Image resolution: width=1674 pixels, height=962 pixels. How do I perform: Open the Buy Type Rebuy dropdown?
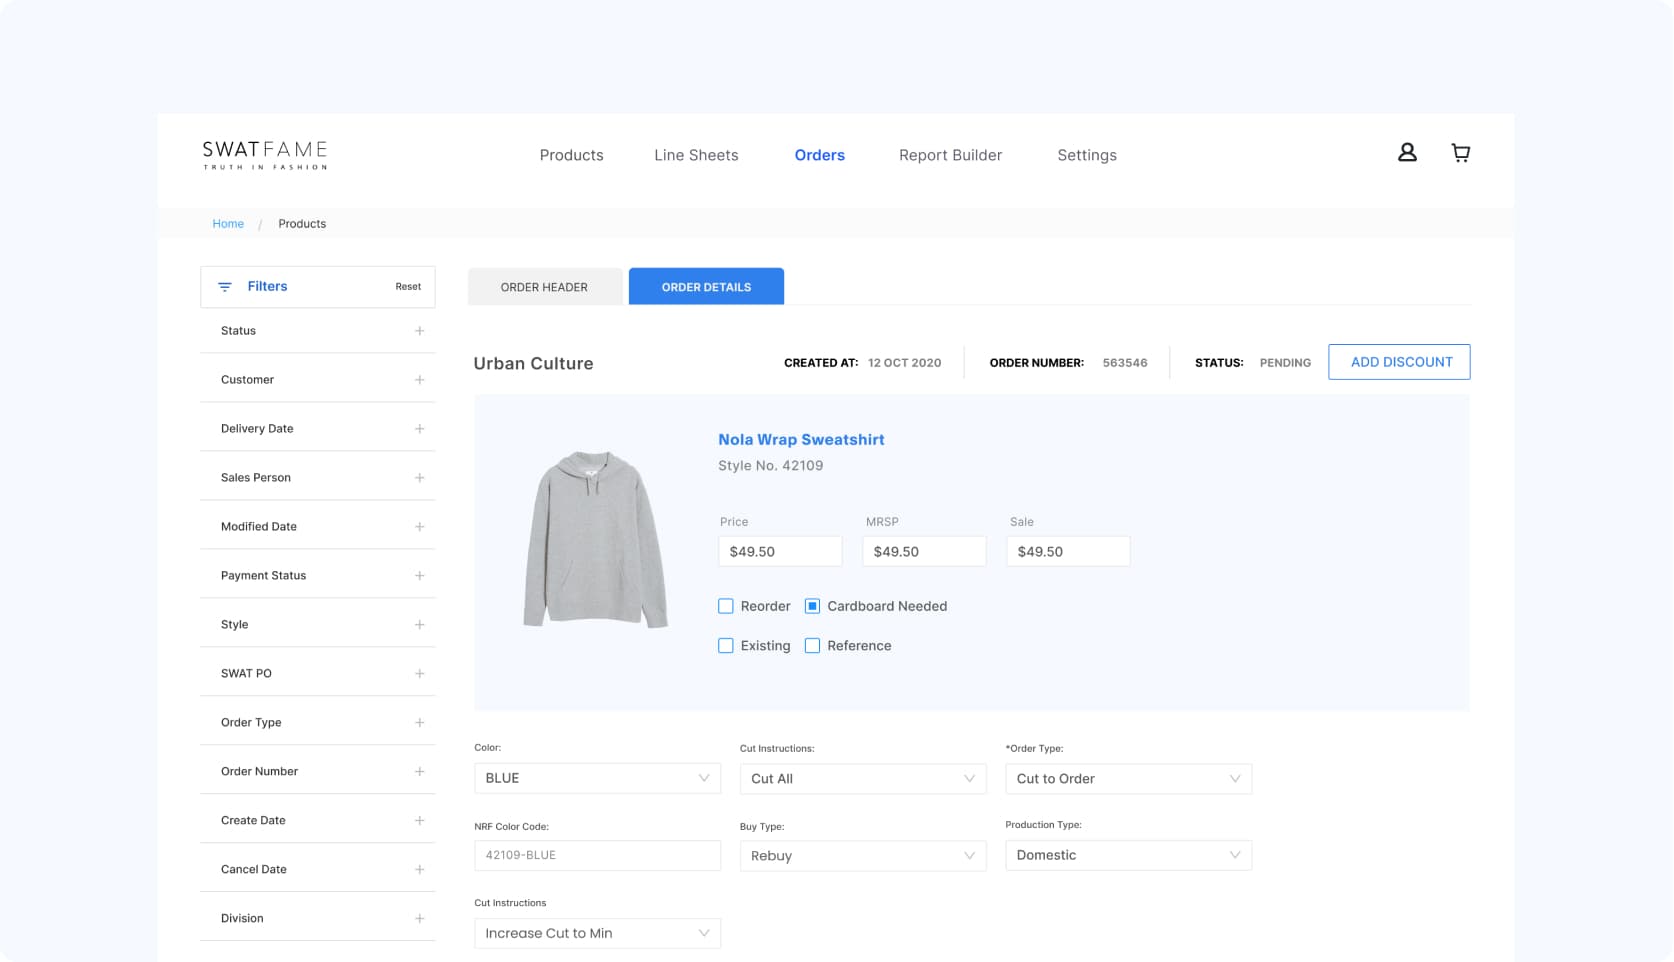(863, 856)
